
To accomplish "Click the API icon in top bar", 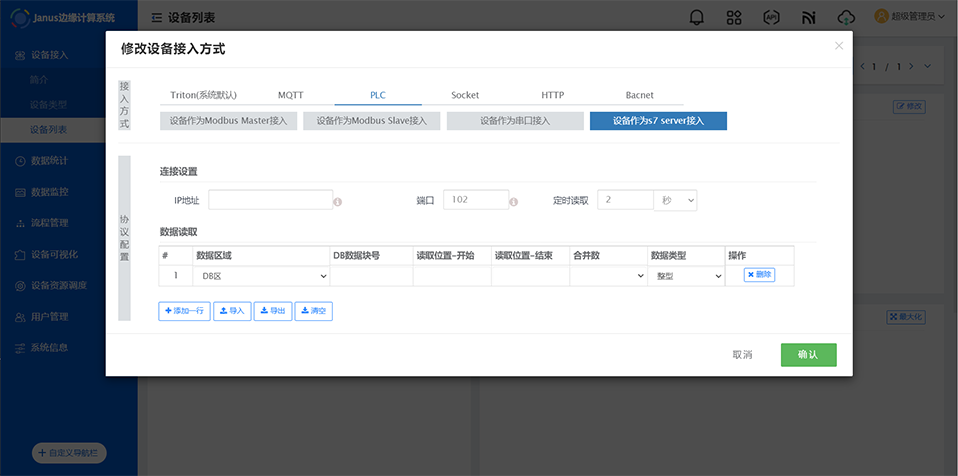I will coord(771,17).
